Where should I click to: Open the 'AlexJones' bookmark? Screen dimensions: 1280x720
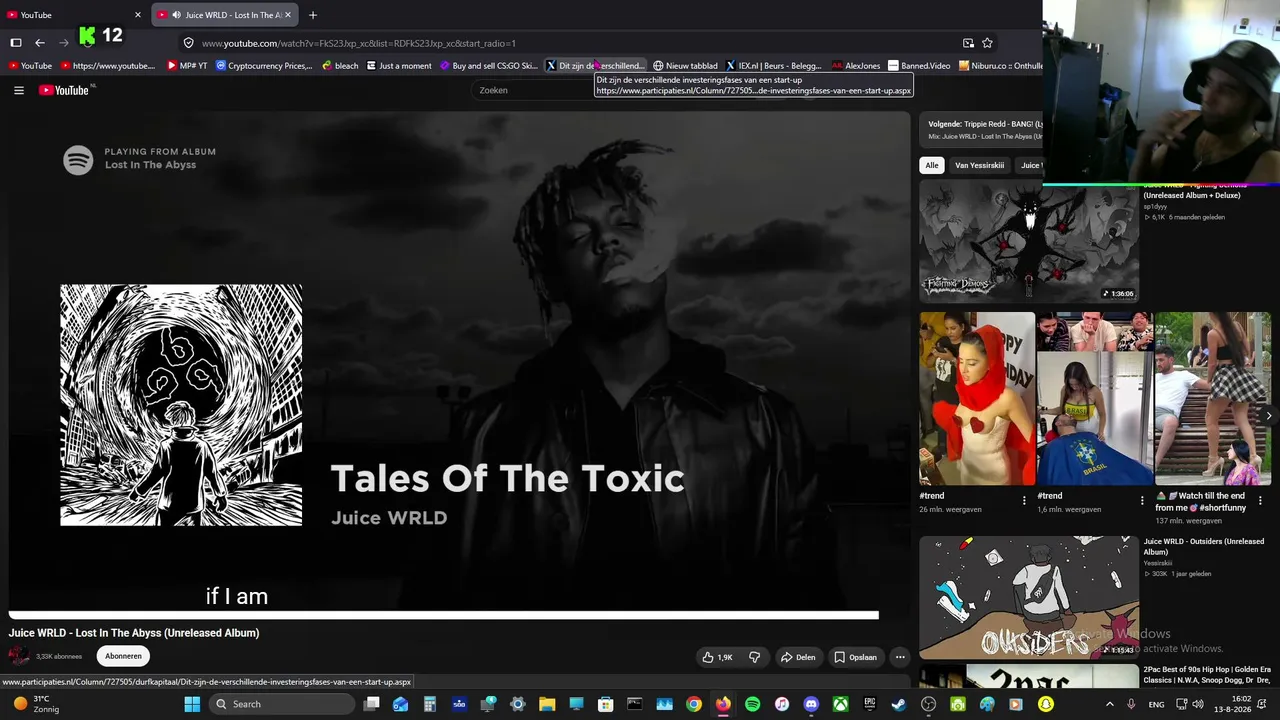tap(856, 66)
